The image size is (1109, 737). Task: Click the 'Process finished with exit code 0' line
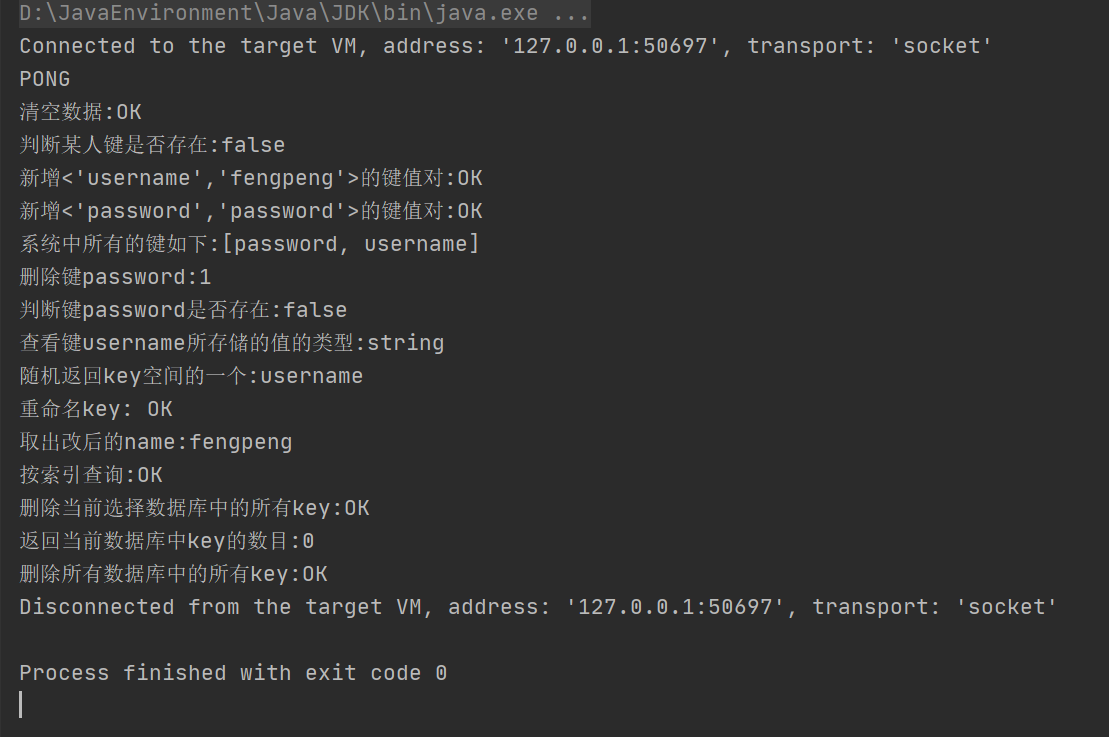point(233,673)
